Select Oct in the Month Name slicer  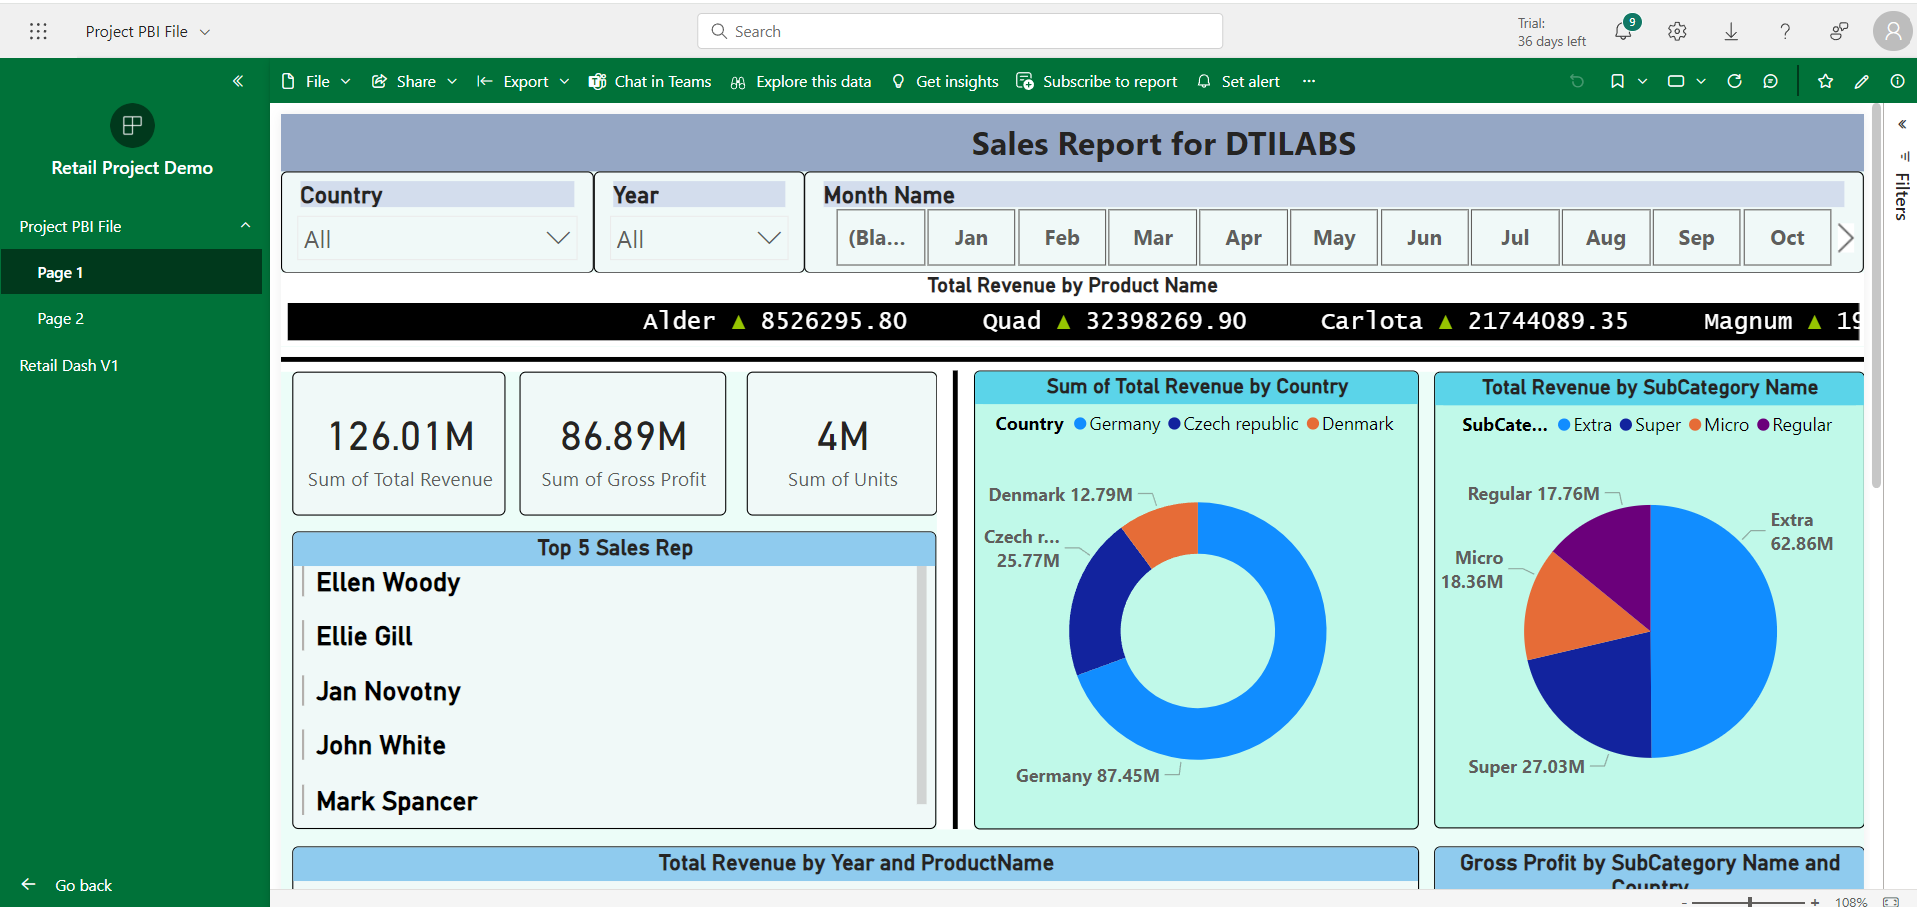pos(1786,237)
